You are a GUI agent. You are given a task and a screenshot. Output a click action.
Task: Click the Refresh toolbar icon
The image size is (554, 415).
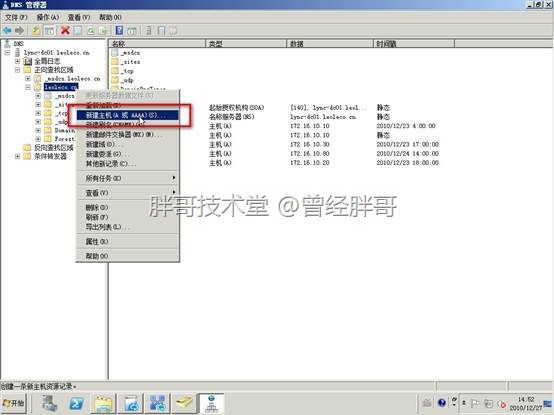pyautogui.click(x=90, y=31)
